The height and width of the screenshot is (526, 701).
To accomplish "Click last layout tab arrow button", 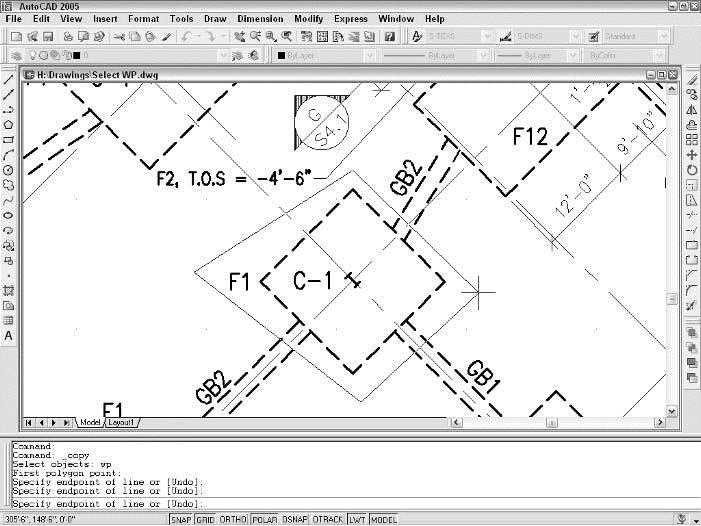I will click(x=67, y=422).
